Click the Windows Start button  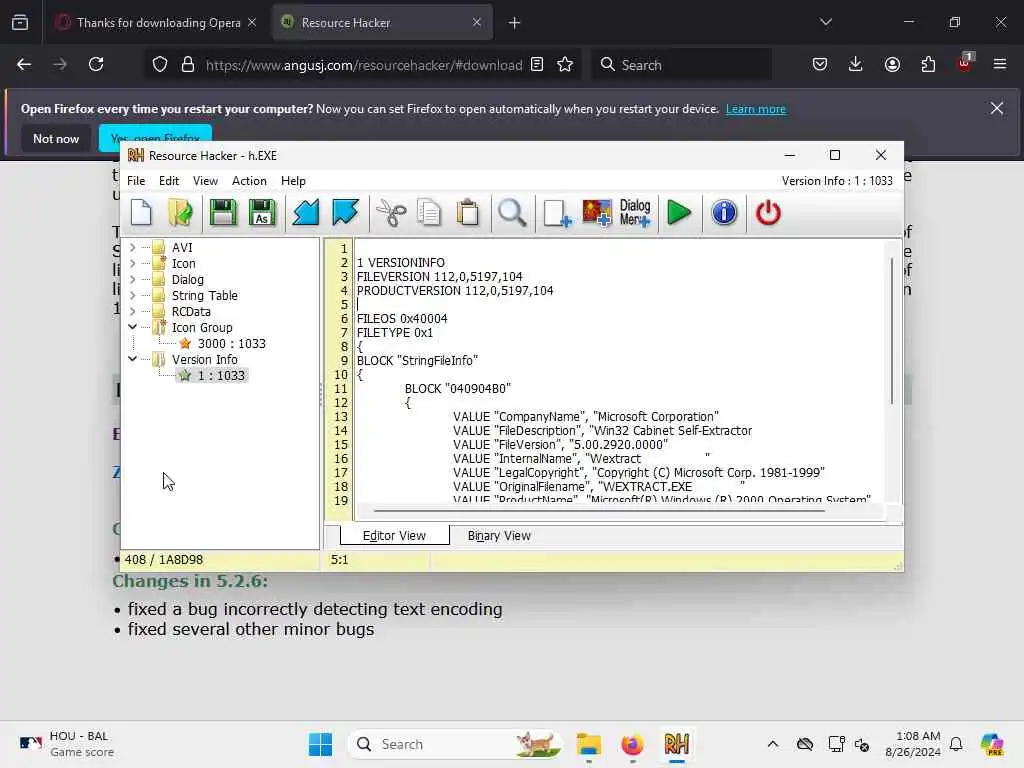click(x=320, y=744)
